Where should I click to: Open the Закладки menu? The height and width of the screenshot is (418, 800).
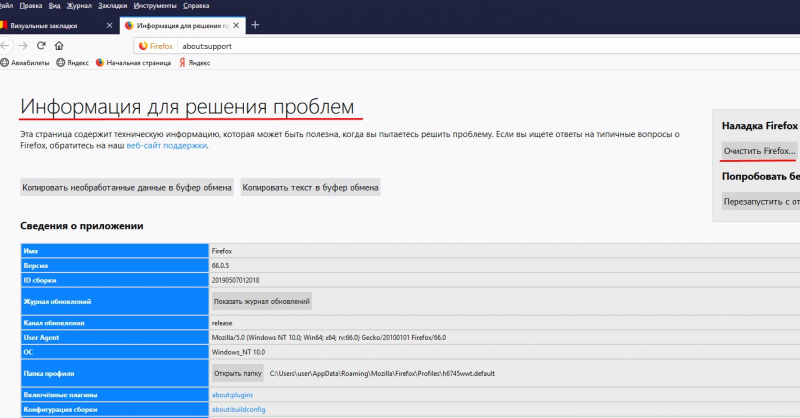pos(112,6)
